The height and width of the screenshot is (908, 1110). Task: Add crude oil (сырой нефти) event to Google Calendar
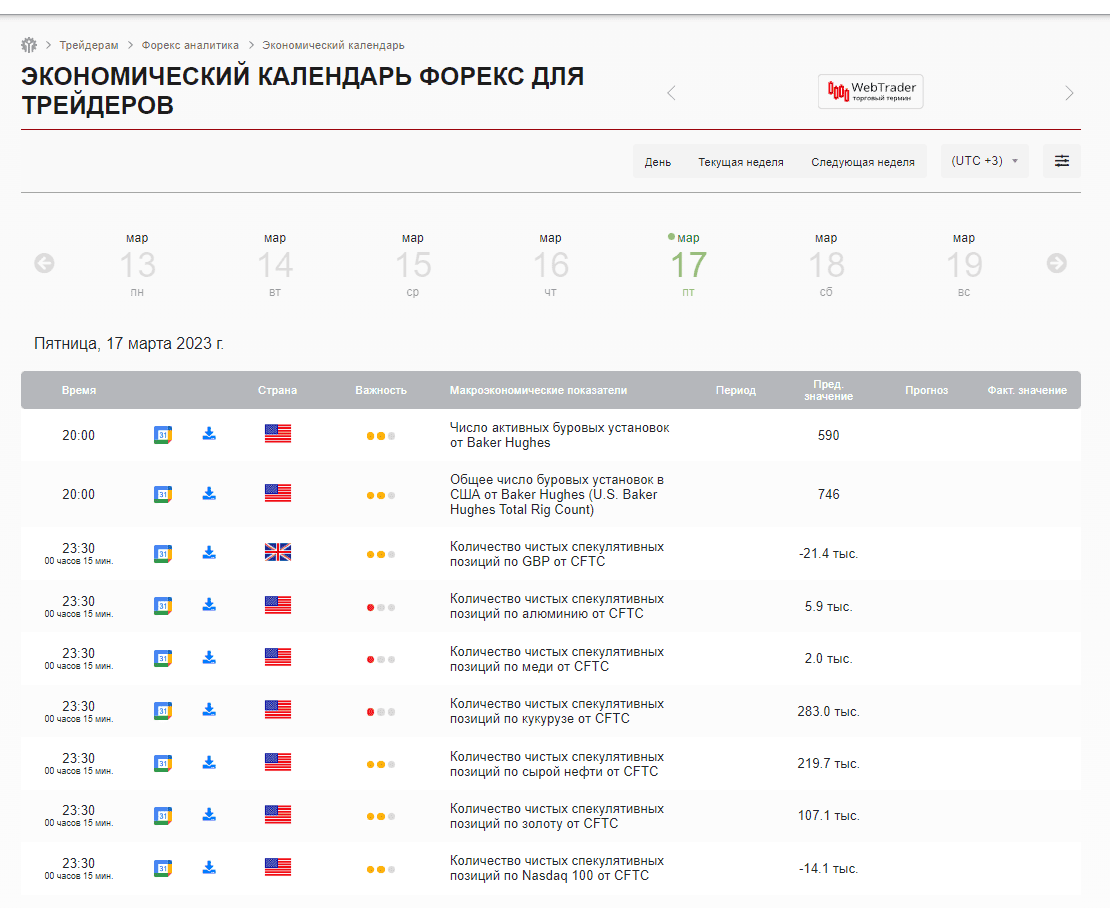pos(163,763)
